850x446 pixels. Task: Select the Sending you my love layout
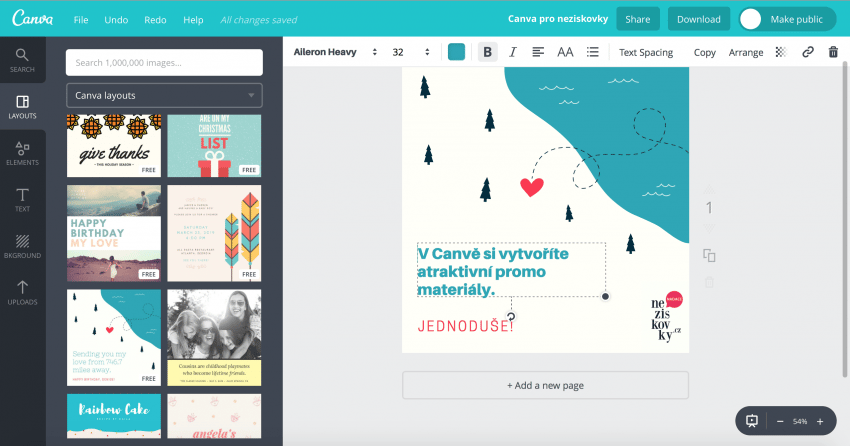coord(114,338)
